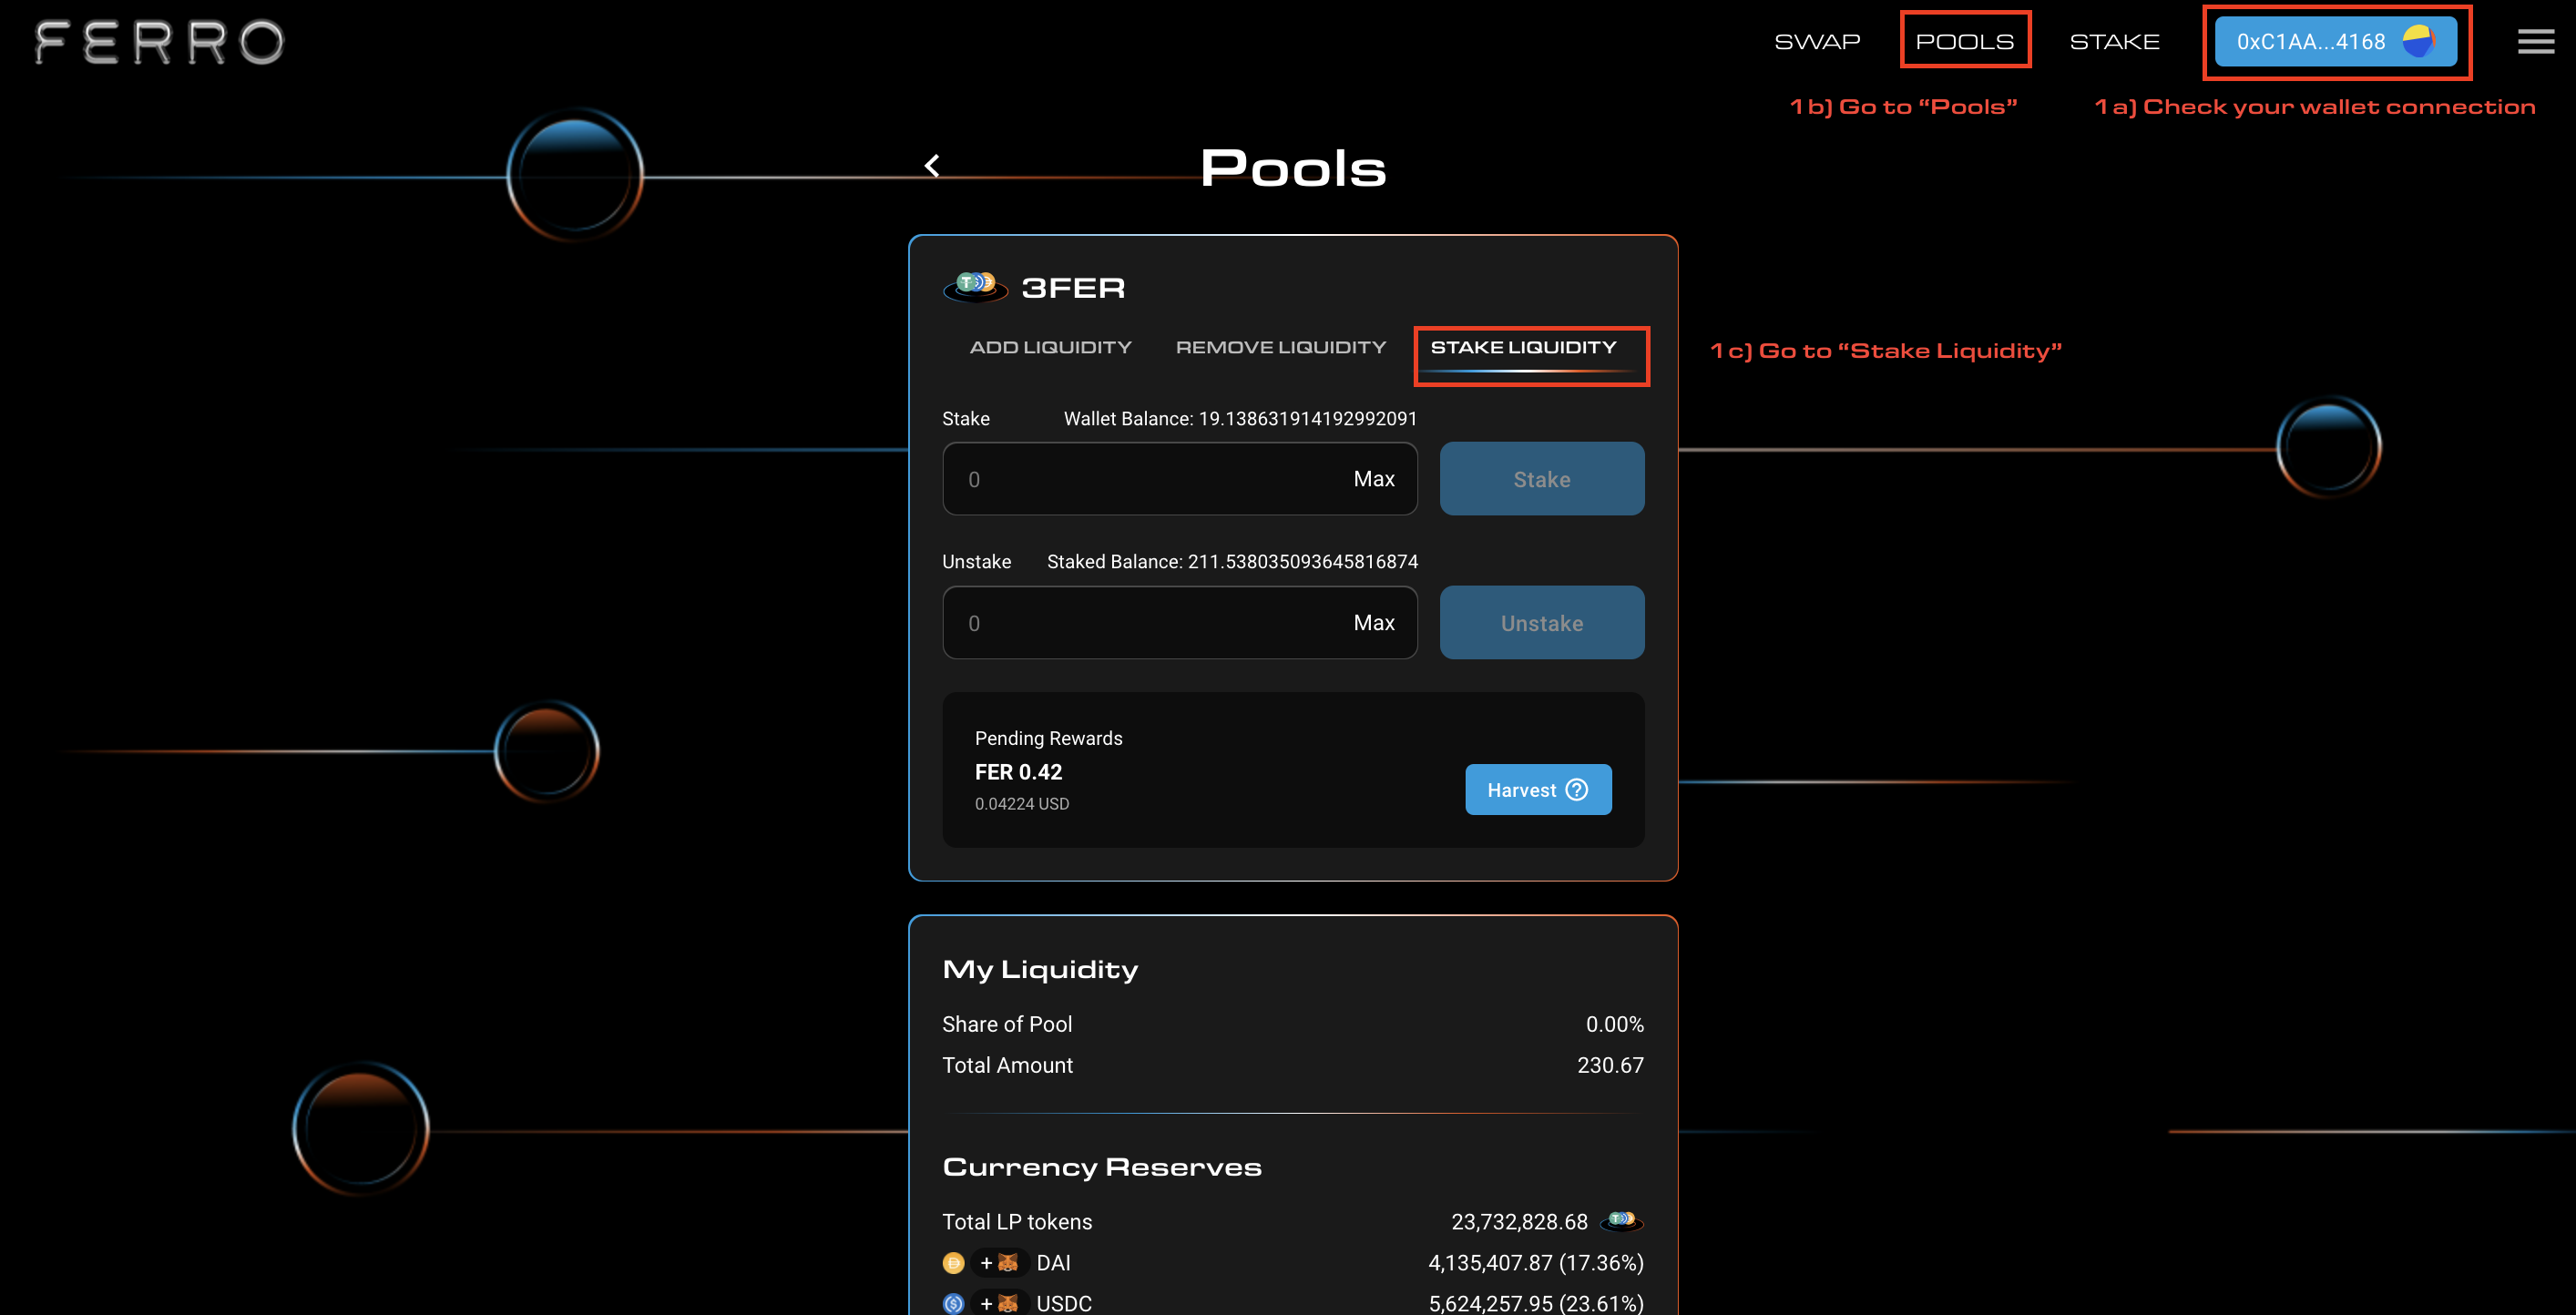Click the 3FER pool name
This screenshot has width=2576, height=1315.
1073,288
